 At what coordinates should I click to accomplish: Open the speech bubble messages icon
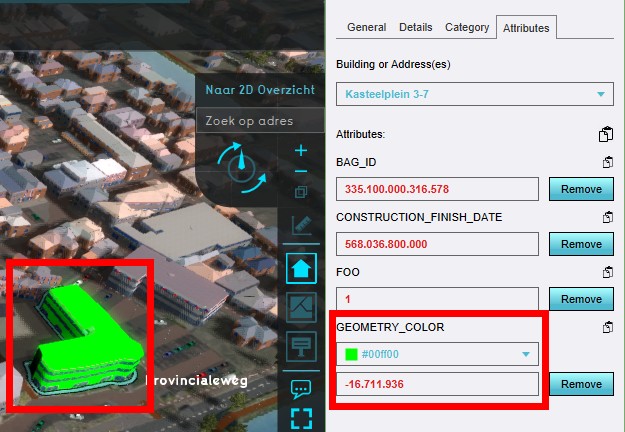(x=301, y=388)
